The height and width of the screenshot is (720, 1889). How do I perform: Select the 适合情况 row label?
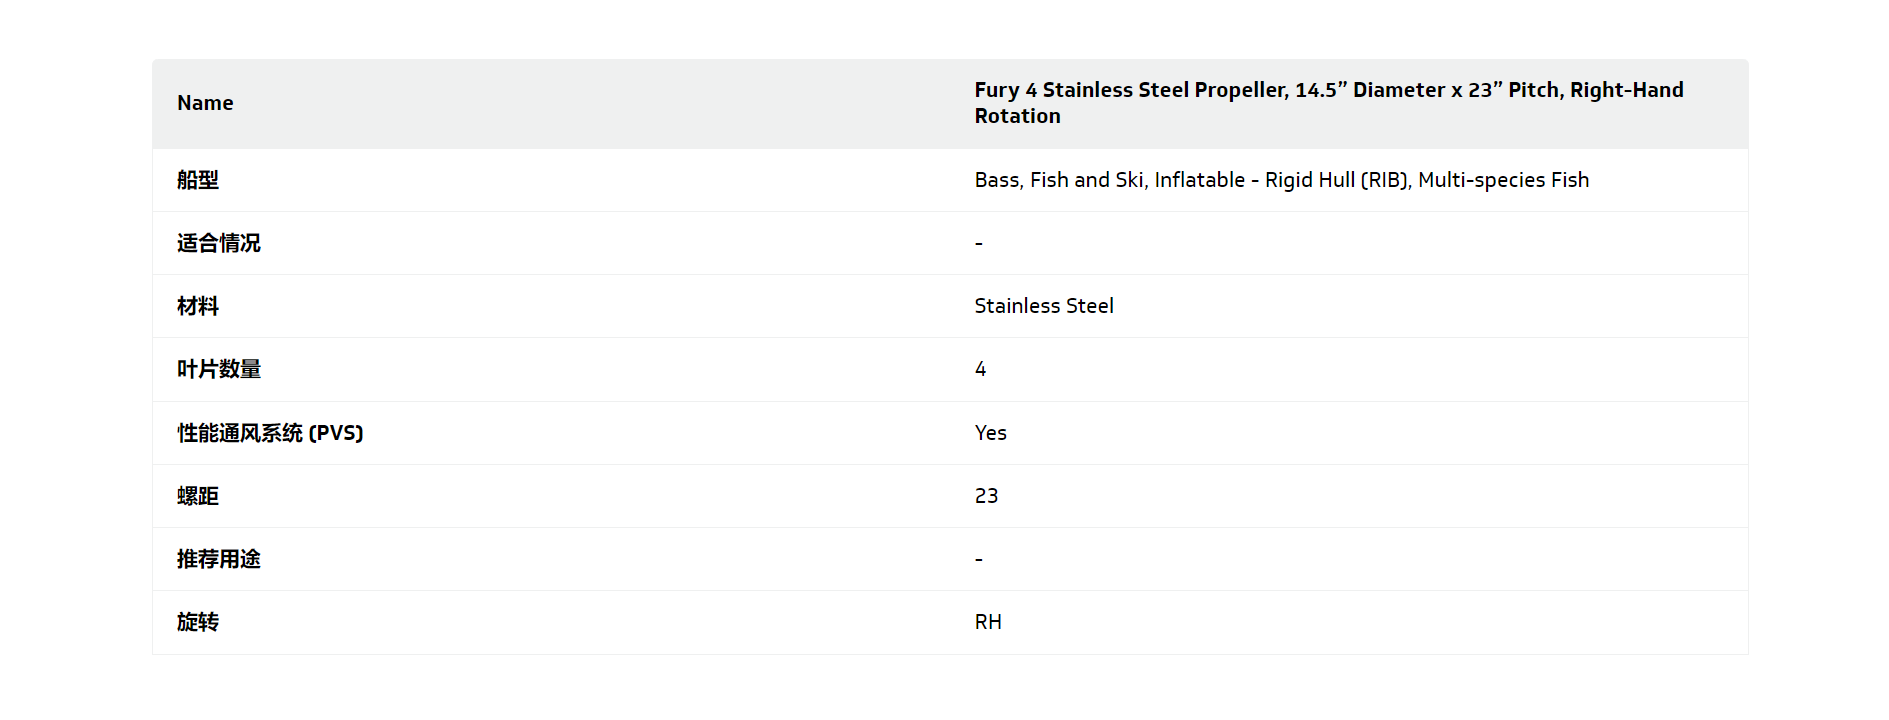tap(219, 243)
